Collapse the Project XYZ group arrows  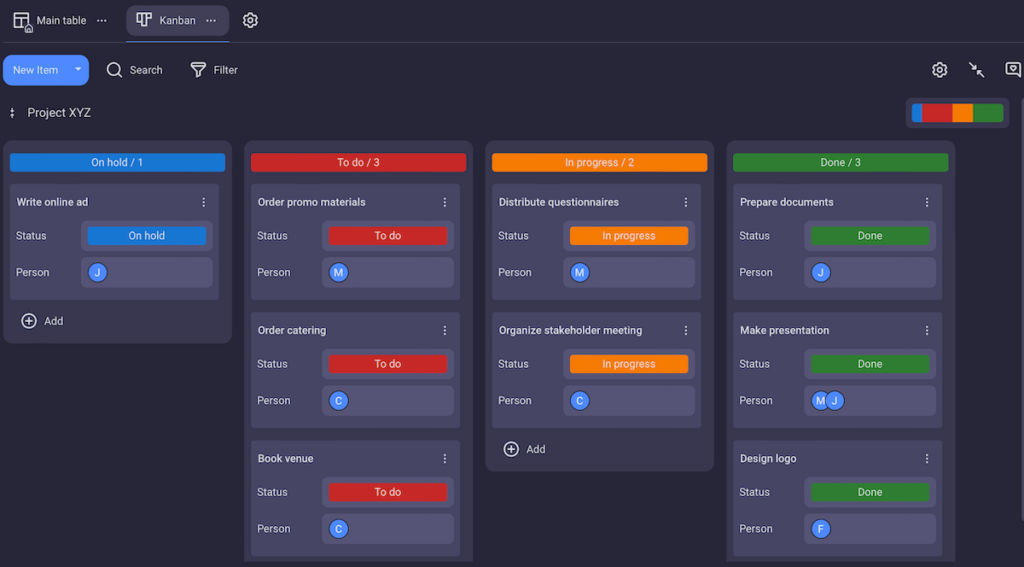point(12,113)
